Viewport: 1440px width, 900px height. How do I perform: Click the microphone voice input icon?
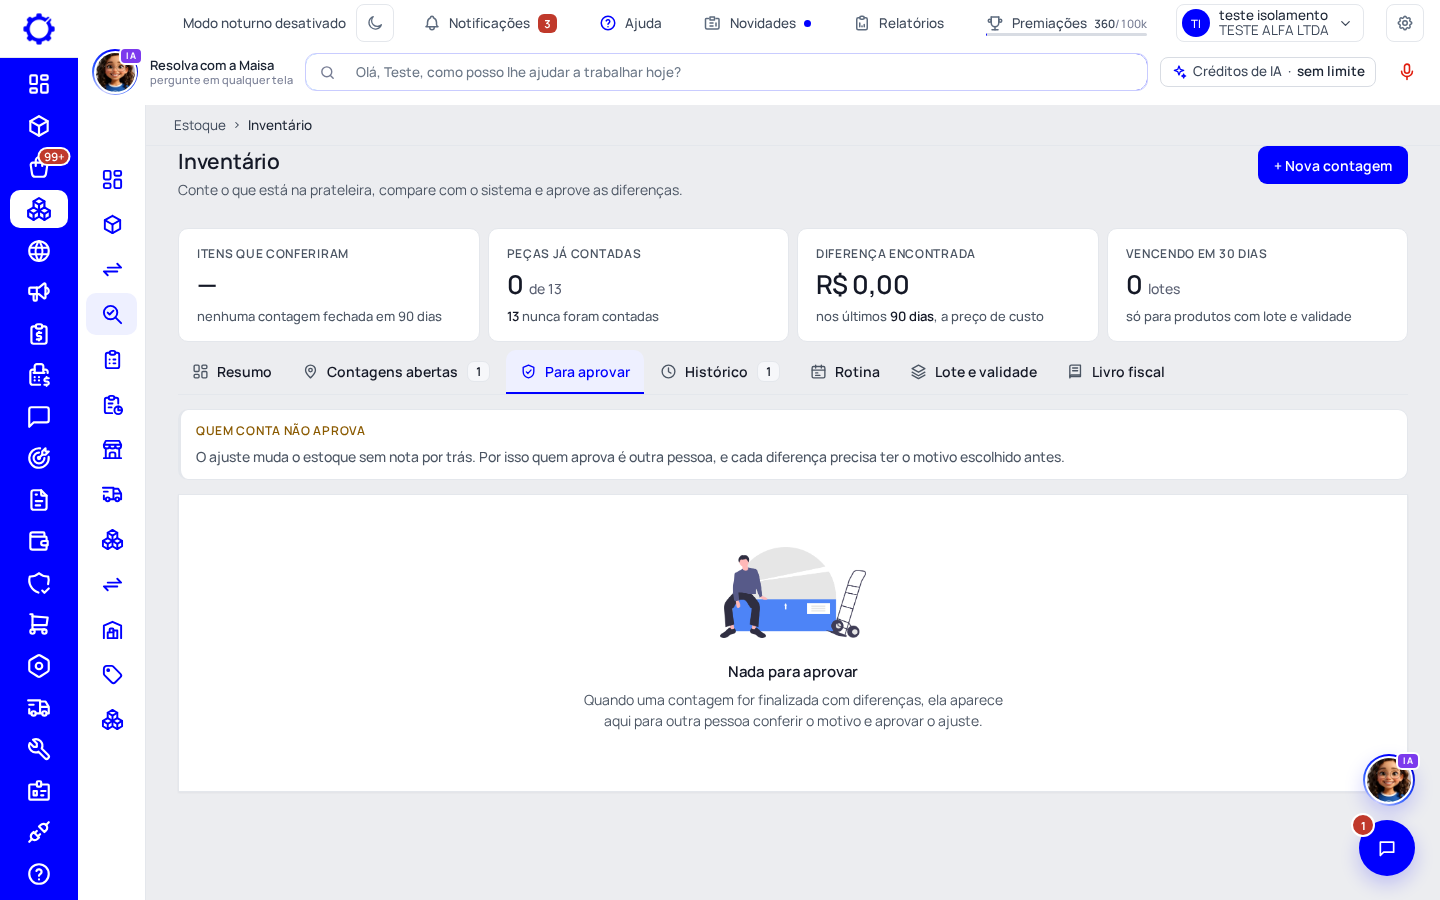pos(1407,72)
